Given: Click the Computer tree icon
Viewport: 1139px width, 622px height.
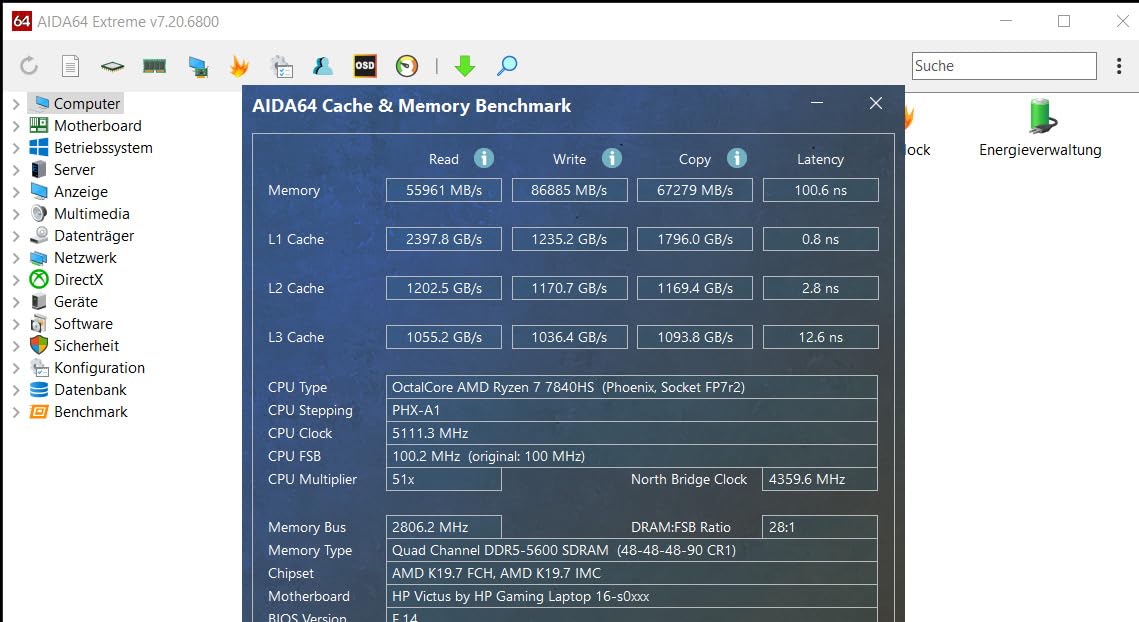Looking at the screenshot, I should 42,103.
